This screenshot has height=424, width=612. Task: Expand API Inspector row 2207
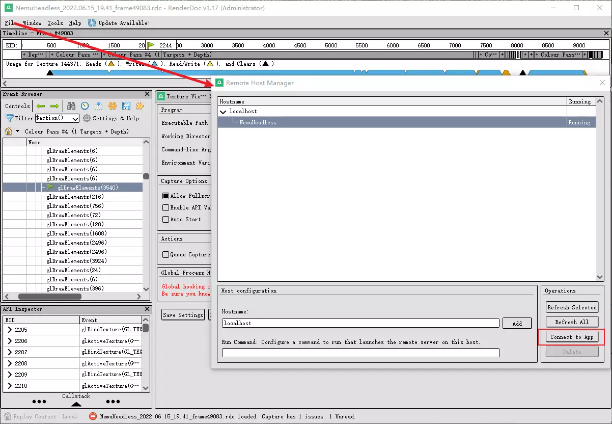click(9, 352)
